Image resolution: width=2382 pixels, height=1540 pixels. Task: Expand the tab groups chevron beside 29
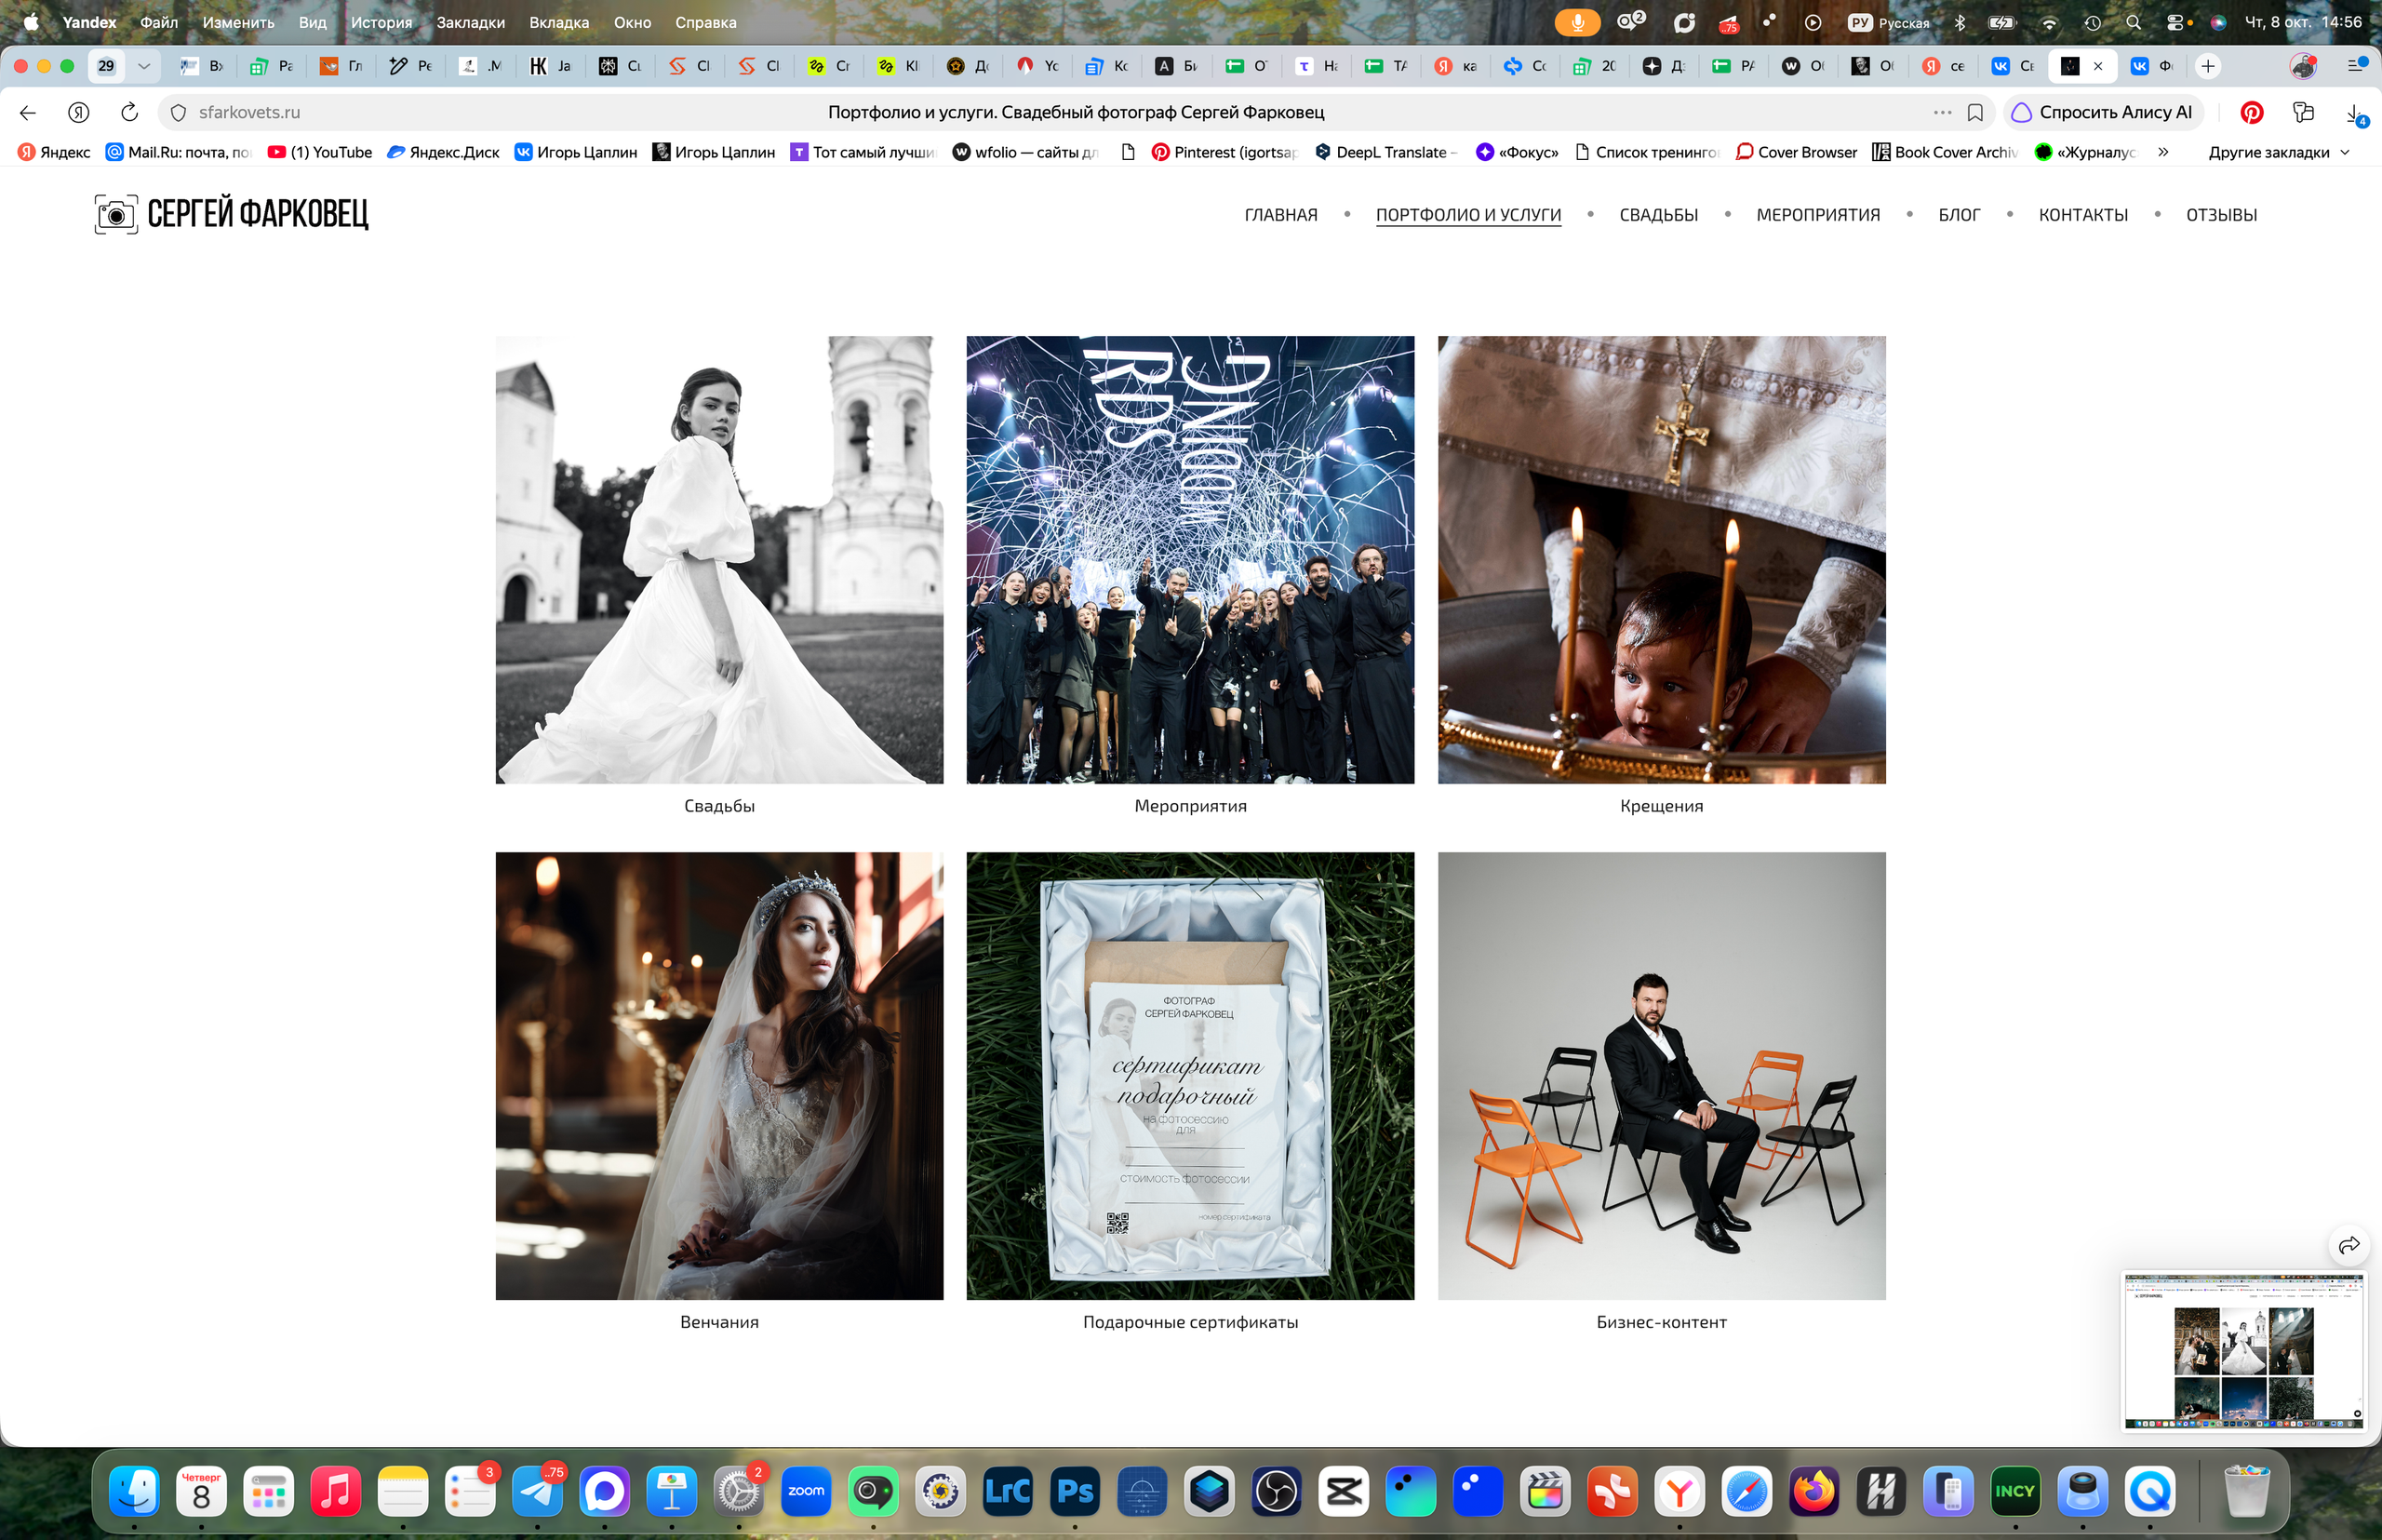[144, 66]
